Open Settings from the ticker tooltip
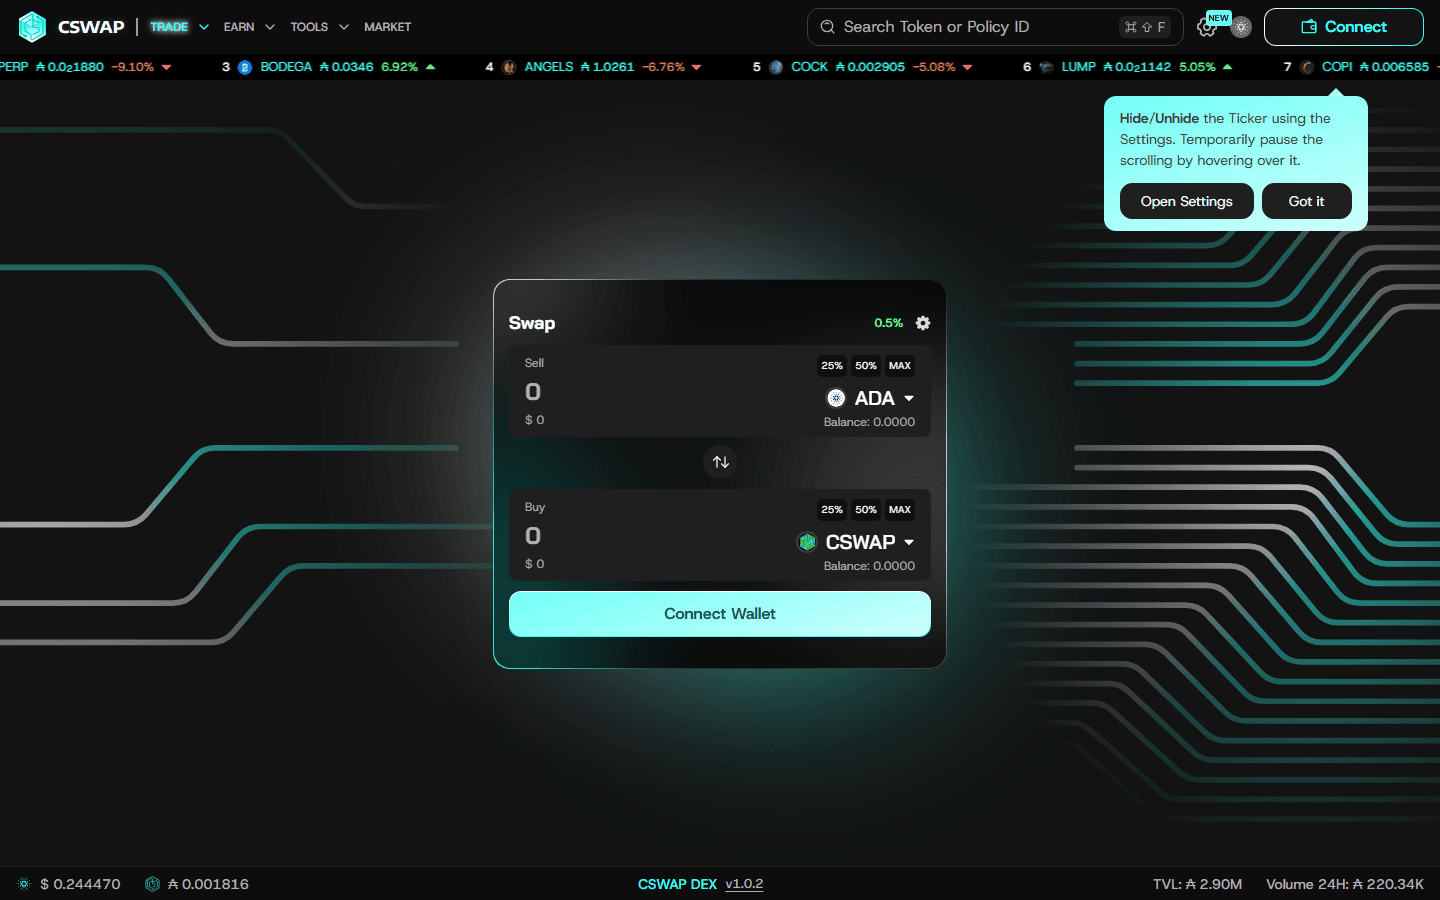 click(1187, 201)
